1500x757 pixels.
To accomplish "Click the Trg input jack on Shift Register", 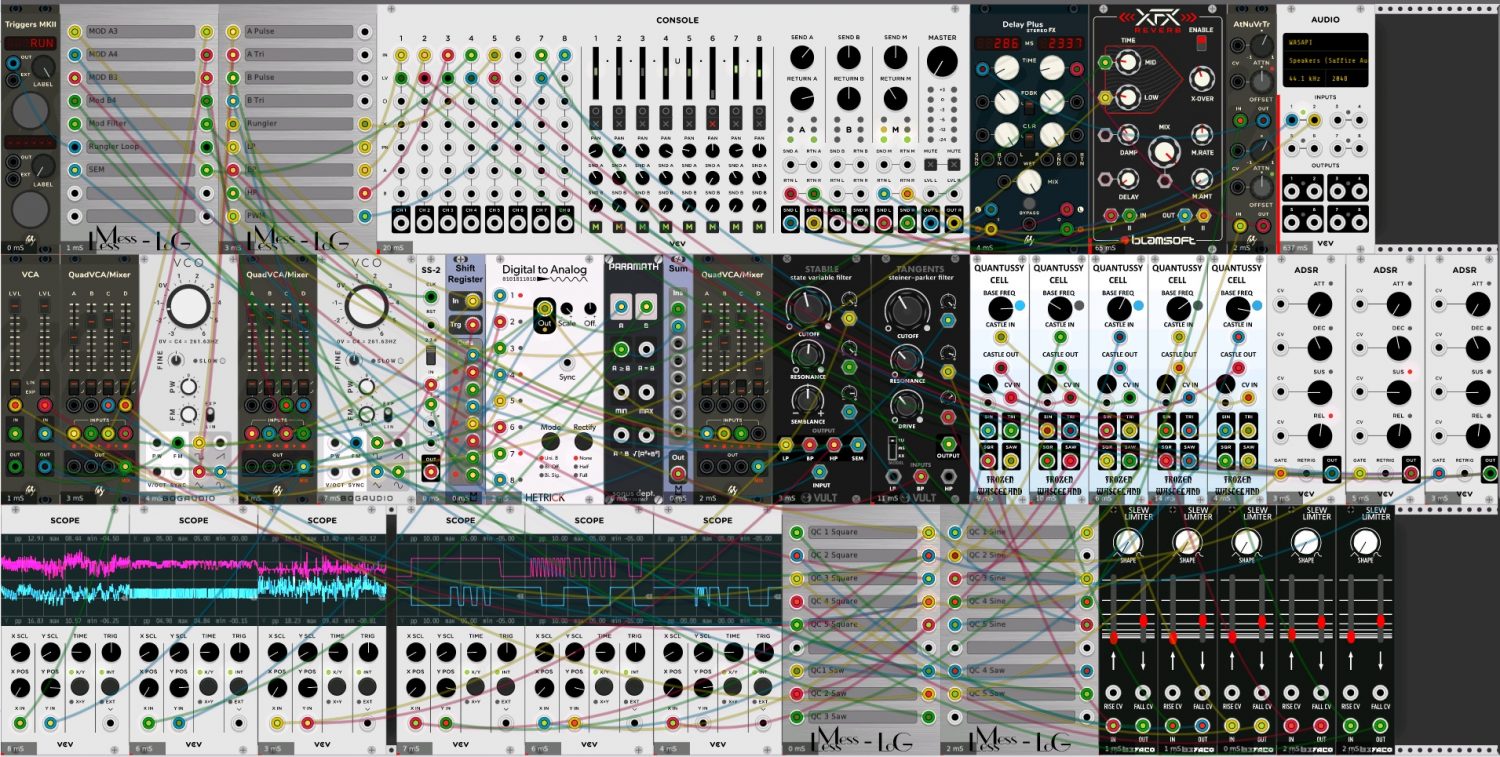I will (x=472, y=324).
